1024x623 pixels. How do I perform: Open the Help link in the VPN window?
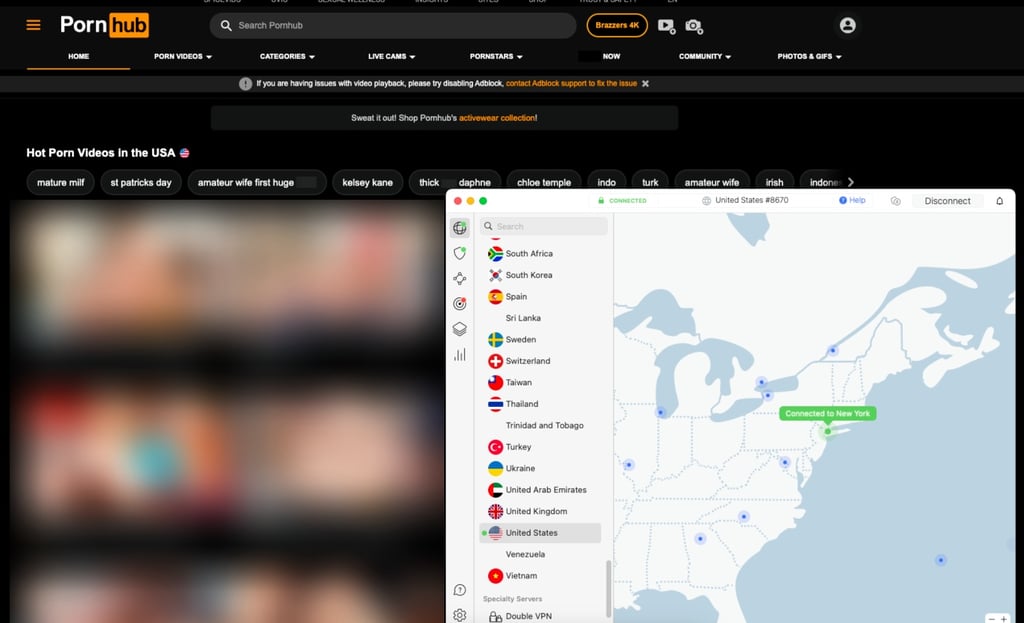point(852,200)
